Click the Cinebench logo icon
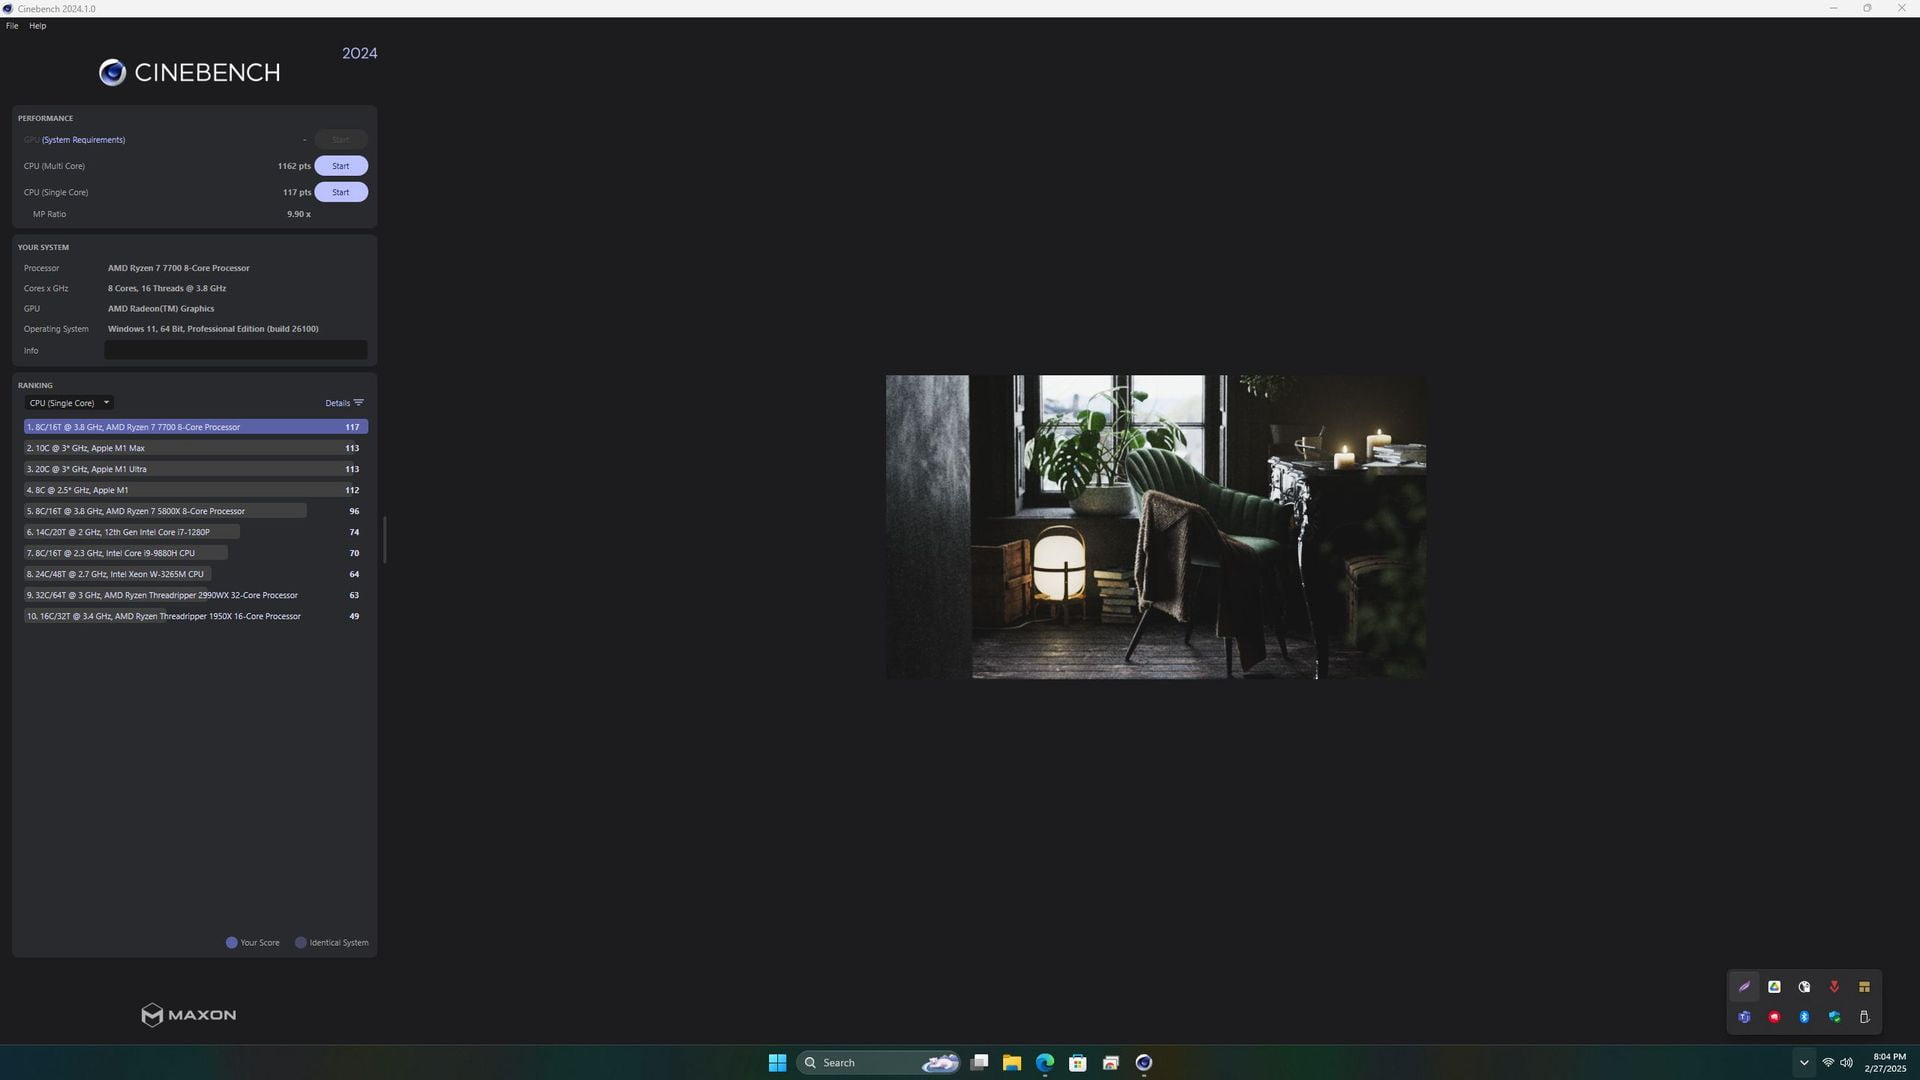 [112, 72]
